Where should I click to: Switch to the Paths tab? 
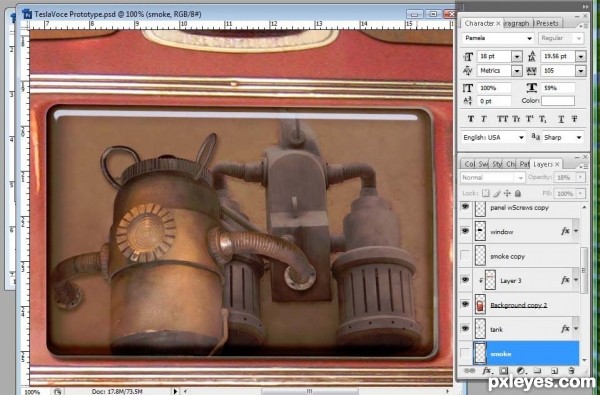pyautogui.click(x=524, y=164)
